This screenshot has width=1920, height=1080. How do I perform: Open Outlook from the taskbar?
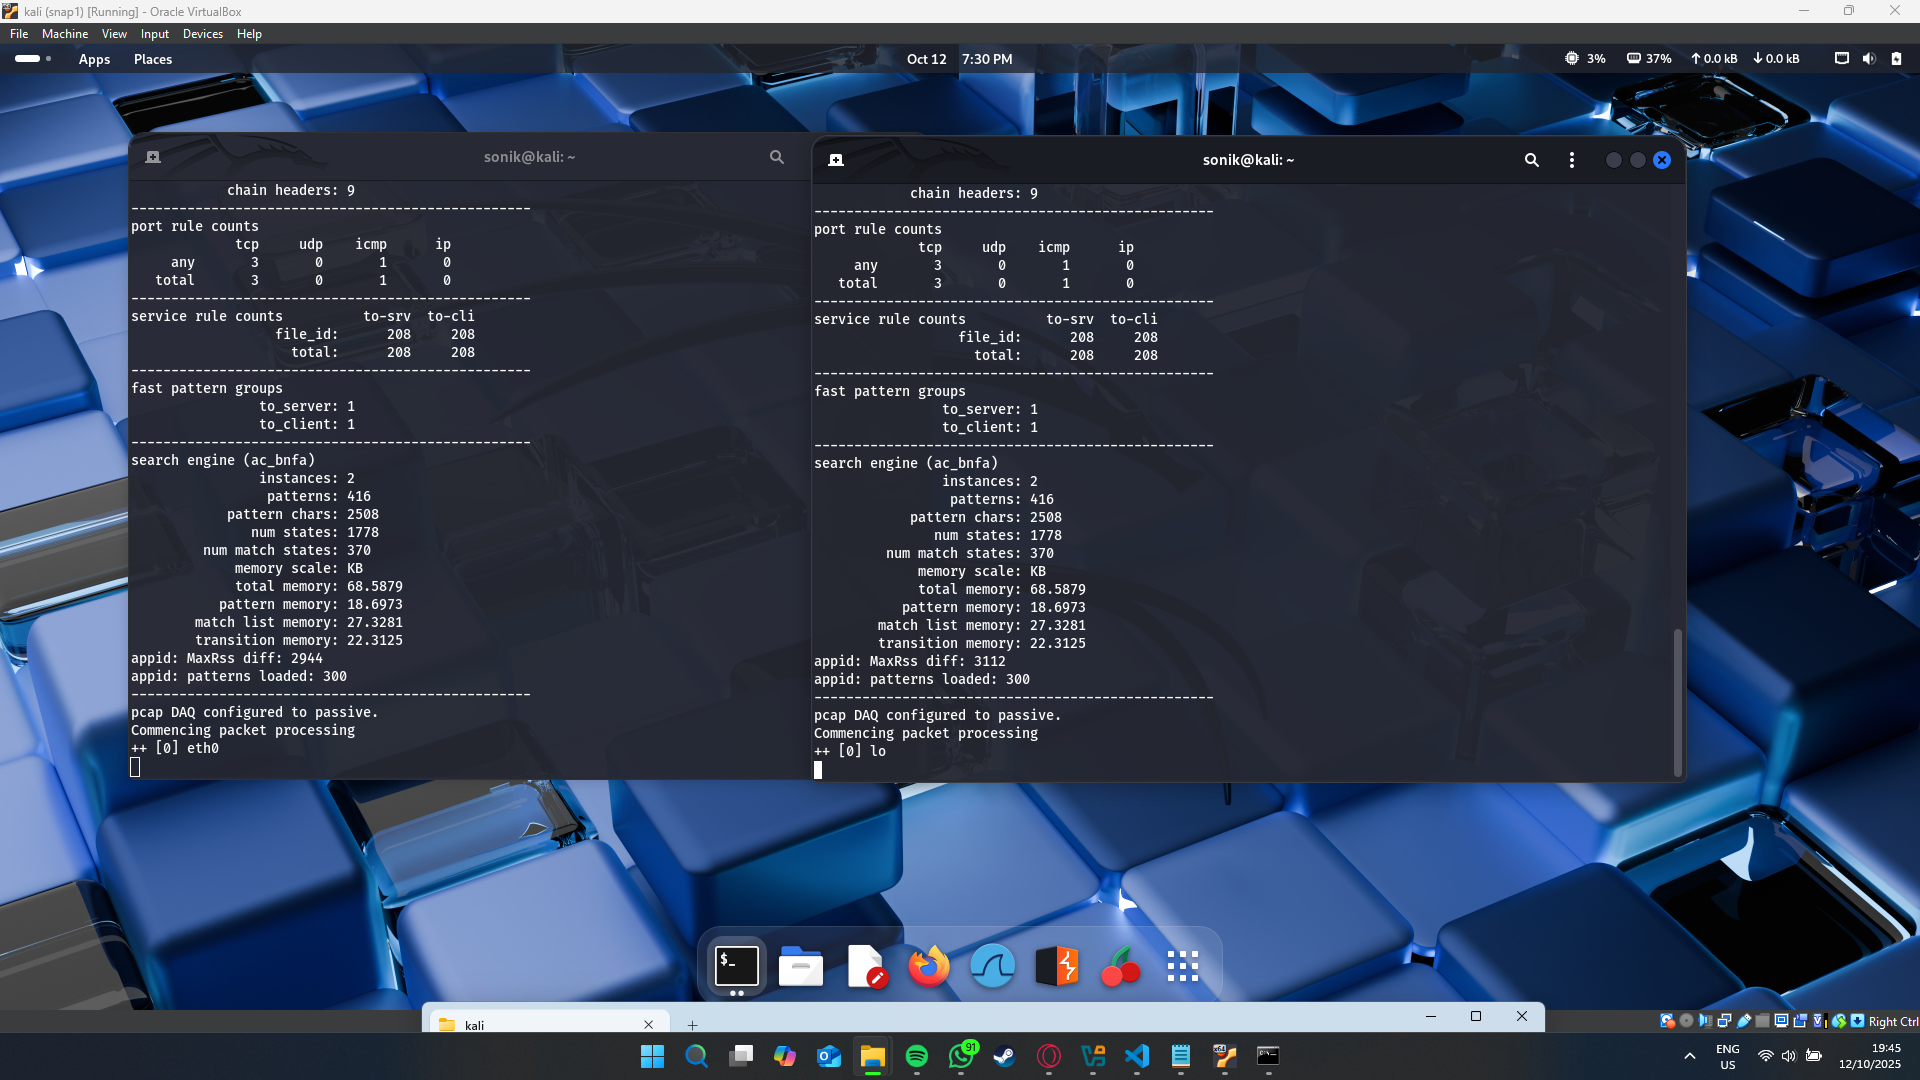pos(828,1056)
